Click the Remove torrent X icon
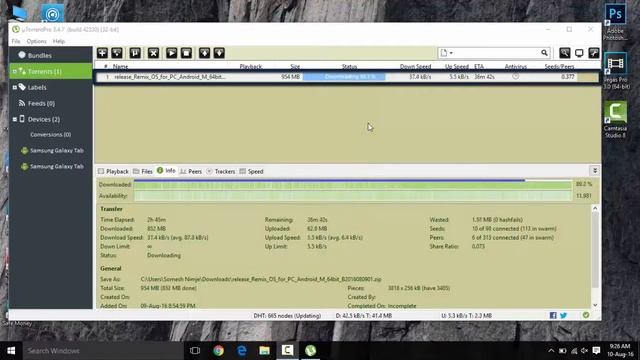Image resolution: width=640 pixels, height=360 pixels. click(153, 53)
